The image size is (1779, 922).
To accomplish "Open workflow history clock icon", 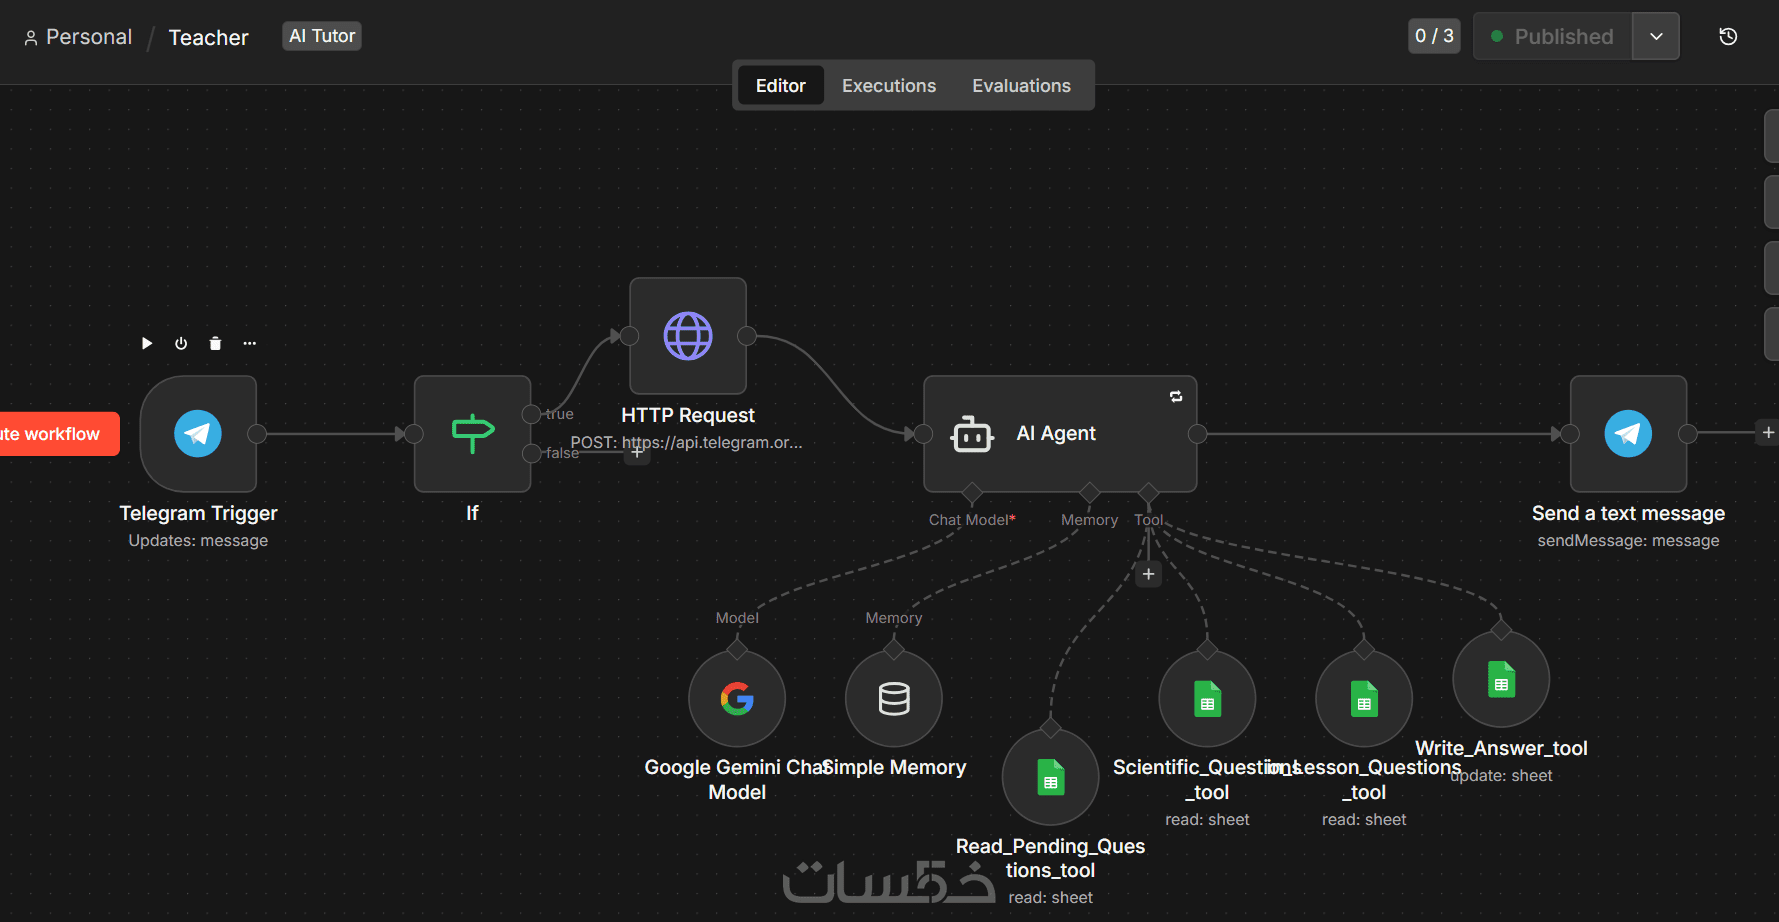I will tap(1728, 36).
